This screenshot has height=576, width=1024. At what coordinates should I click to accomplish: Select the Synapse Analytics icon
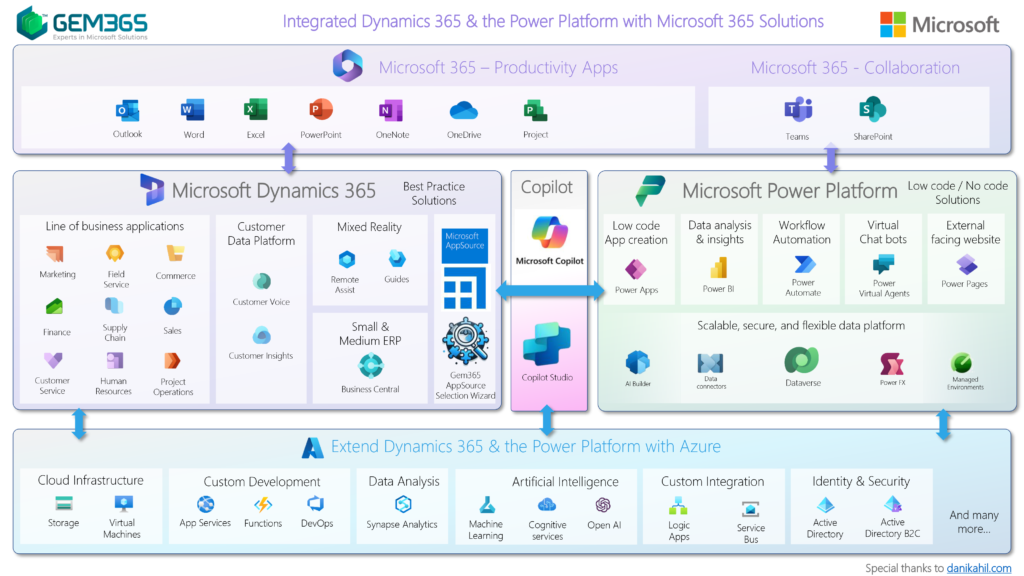[x=403, y=504]
